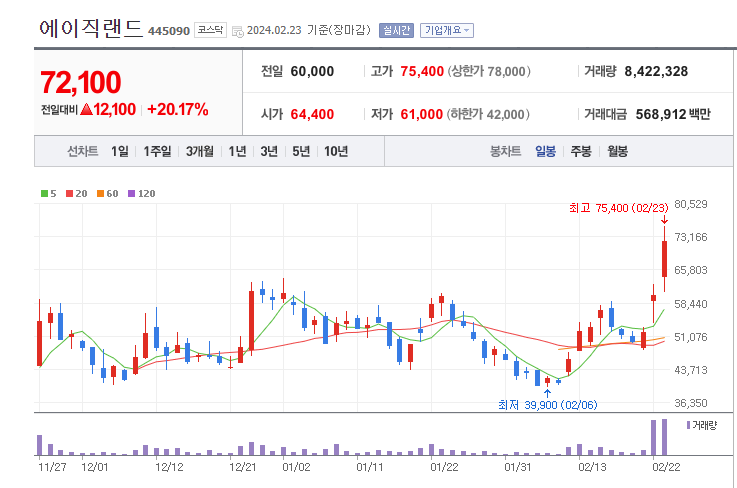Image resolution: width=737 pixels, height=488 pixels.
Task: Click the 에이직랜드 stock name title
Action: point(91,29)
